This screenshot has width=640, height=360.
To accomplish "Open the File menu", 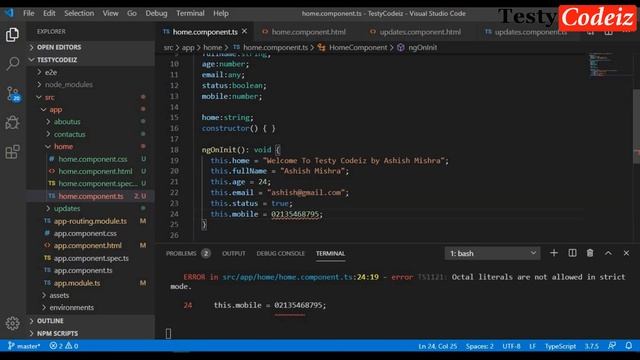I will click(x=29, y=13).
